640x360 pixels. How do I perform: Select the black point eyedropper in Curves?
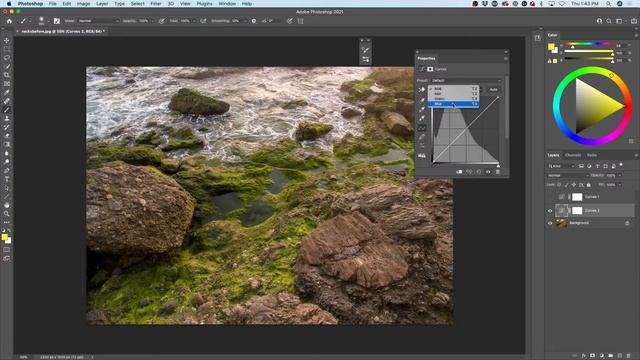(x=422, y=100)
